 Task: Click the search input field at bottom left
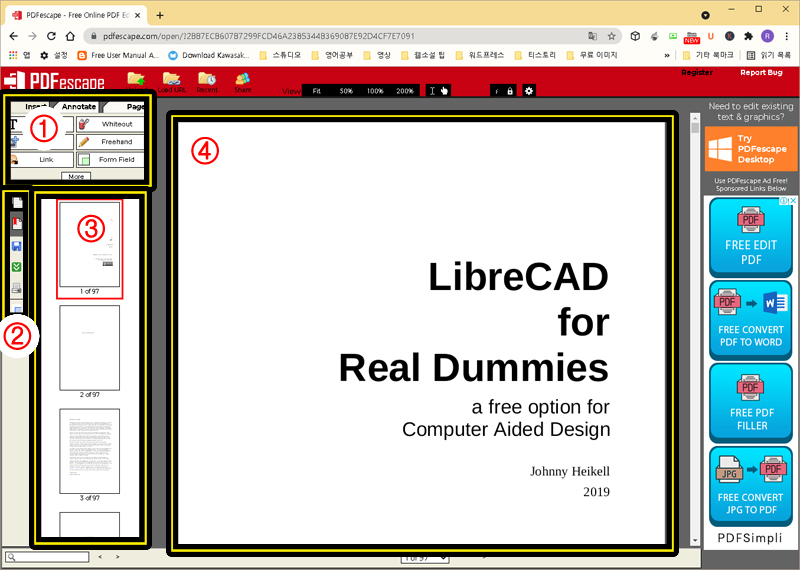coord(47,557)
